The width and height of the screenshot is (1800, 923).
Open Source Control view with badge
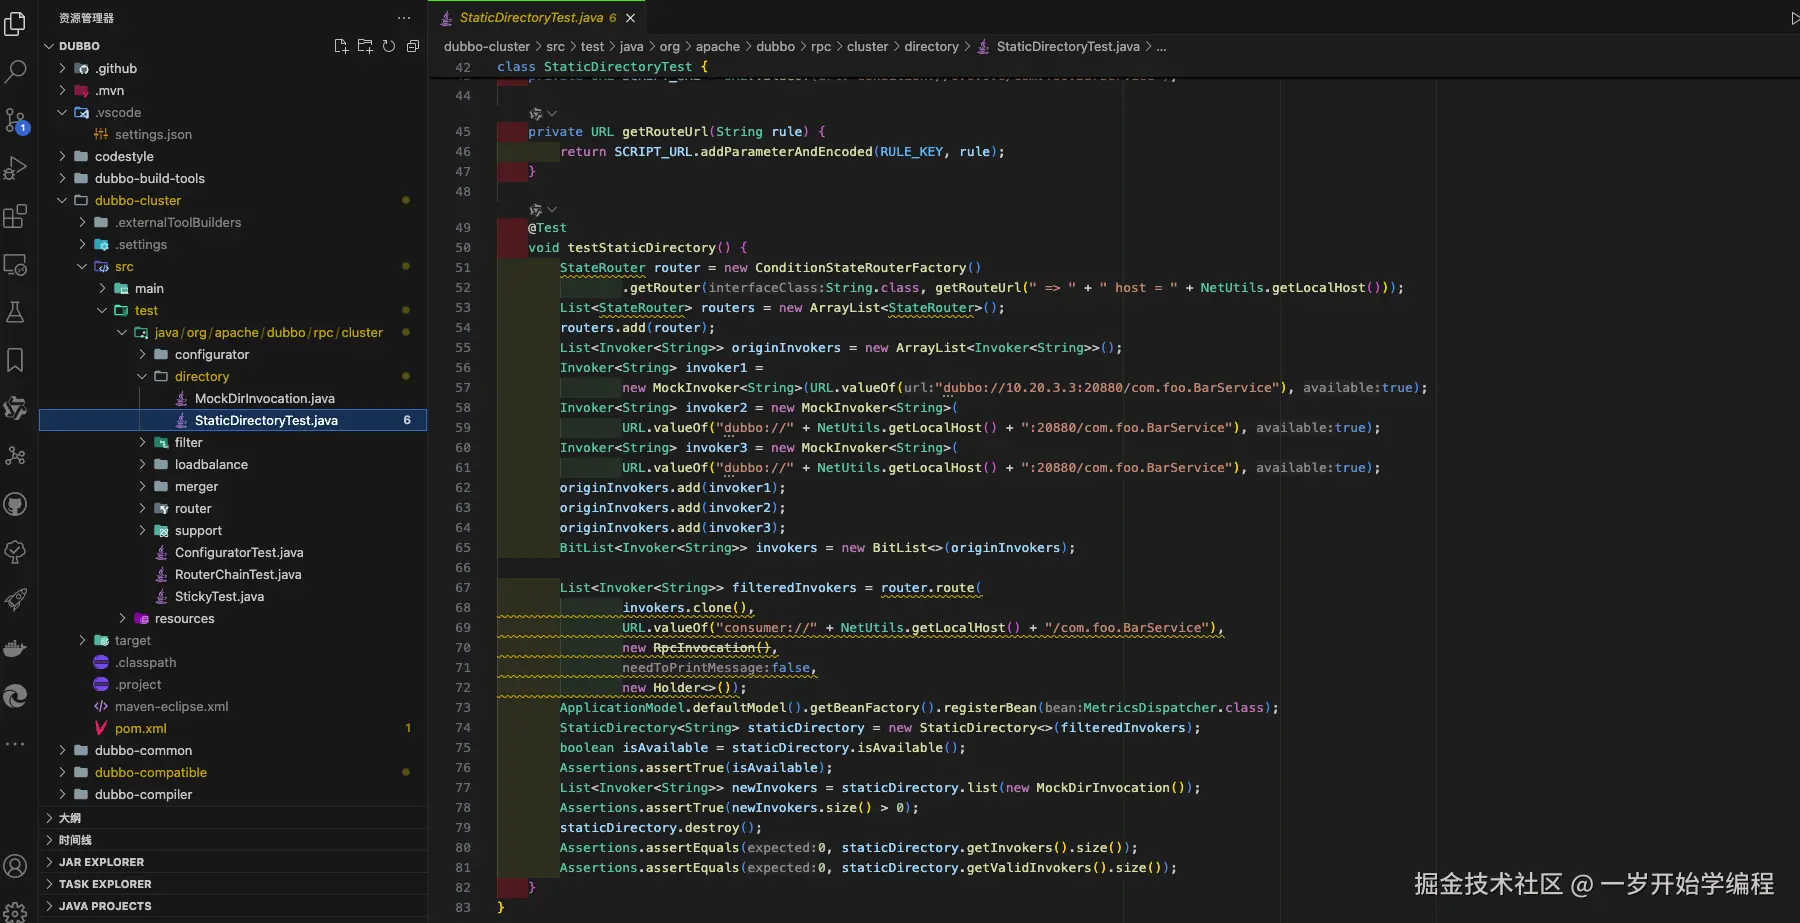coord(15,120)
